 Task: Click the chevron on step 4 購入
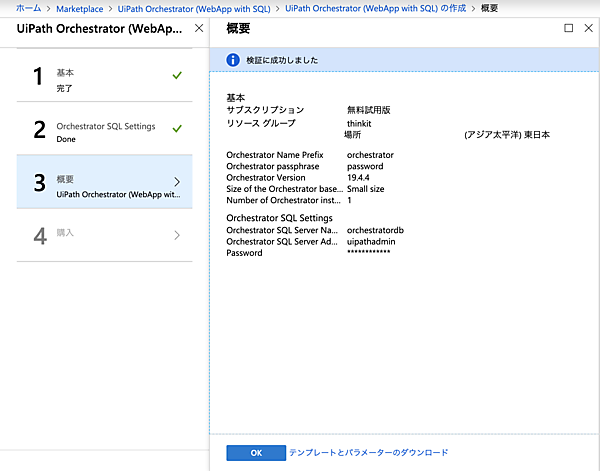coord(177,235)
